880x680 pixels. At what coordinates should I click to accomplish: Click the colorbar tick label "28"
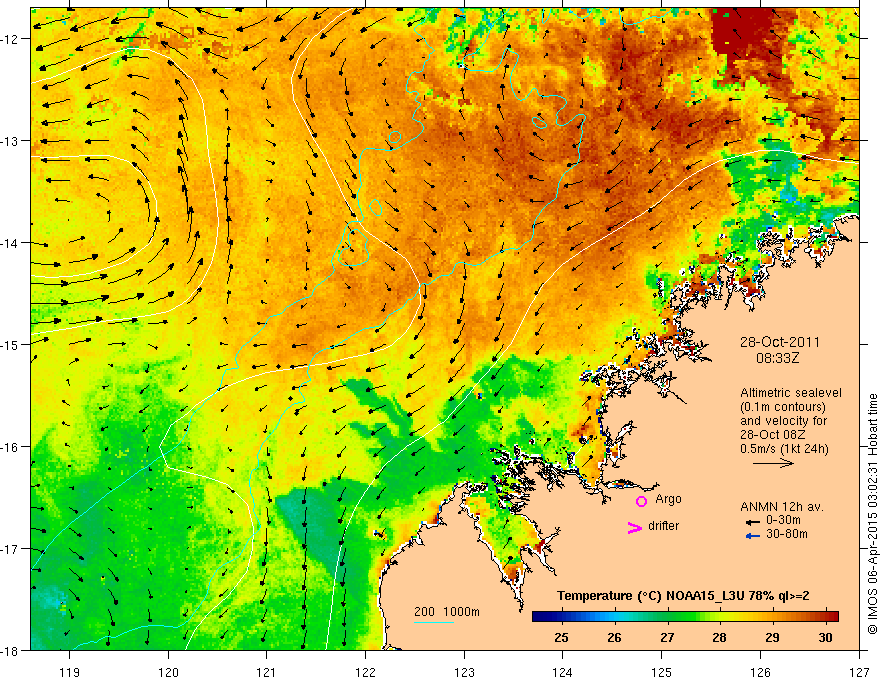click(x=719, y=637)
